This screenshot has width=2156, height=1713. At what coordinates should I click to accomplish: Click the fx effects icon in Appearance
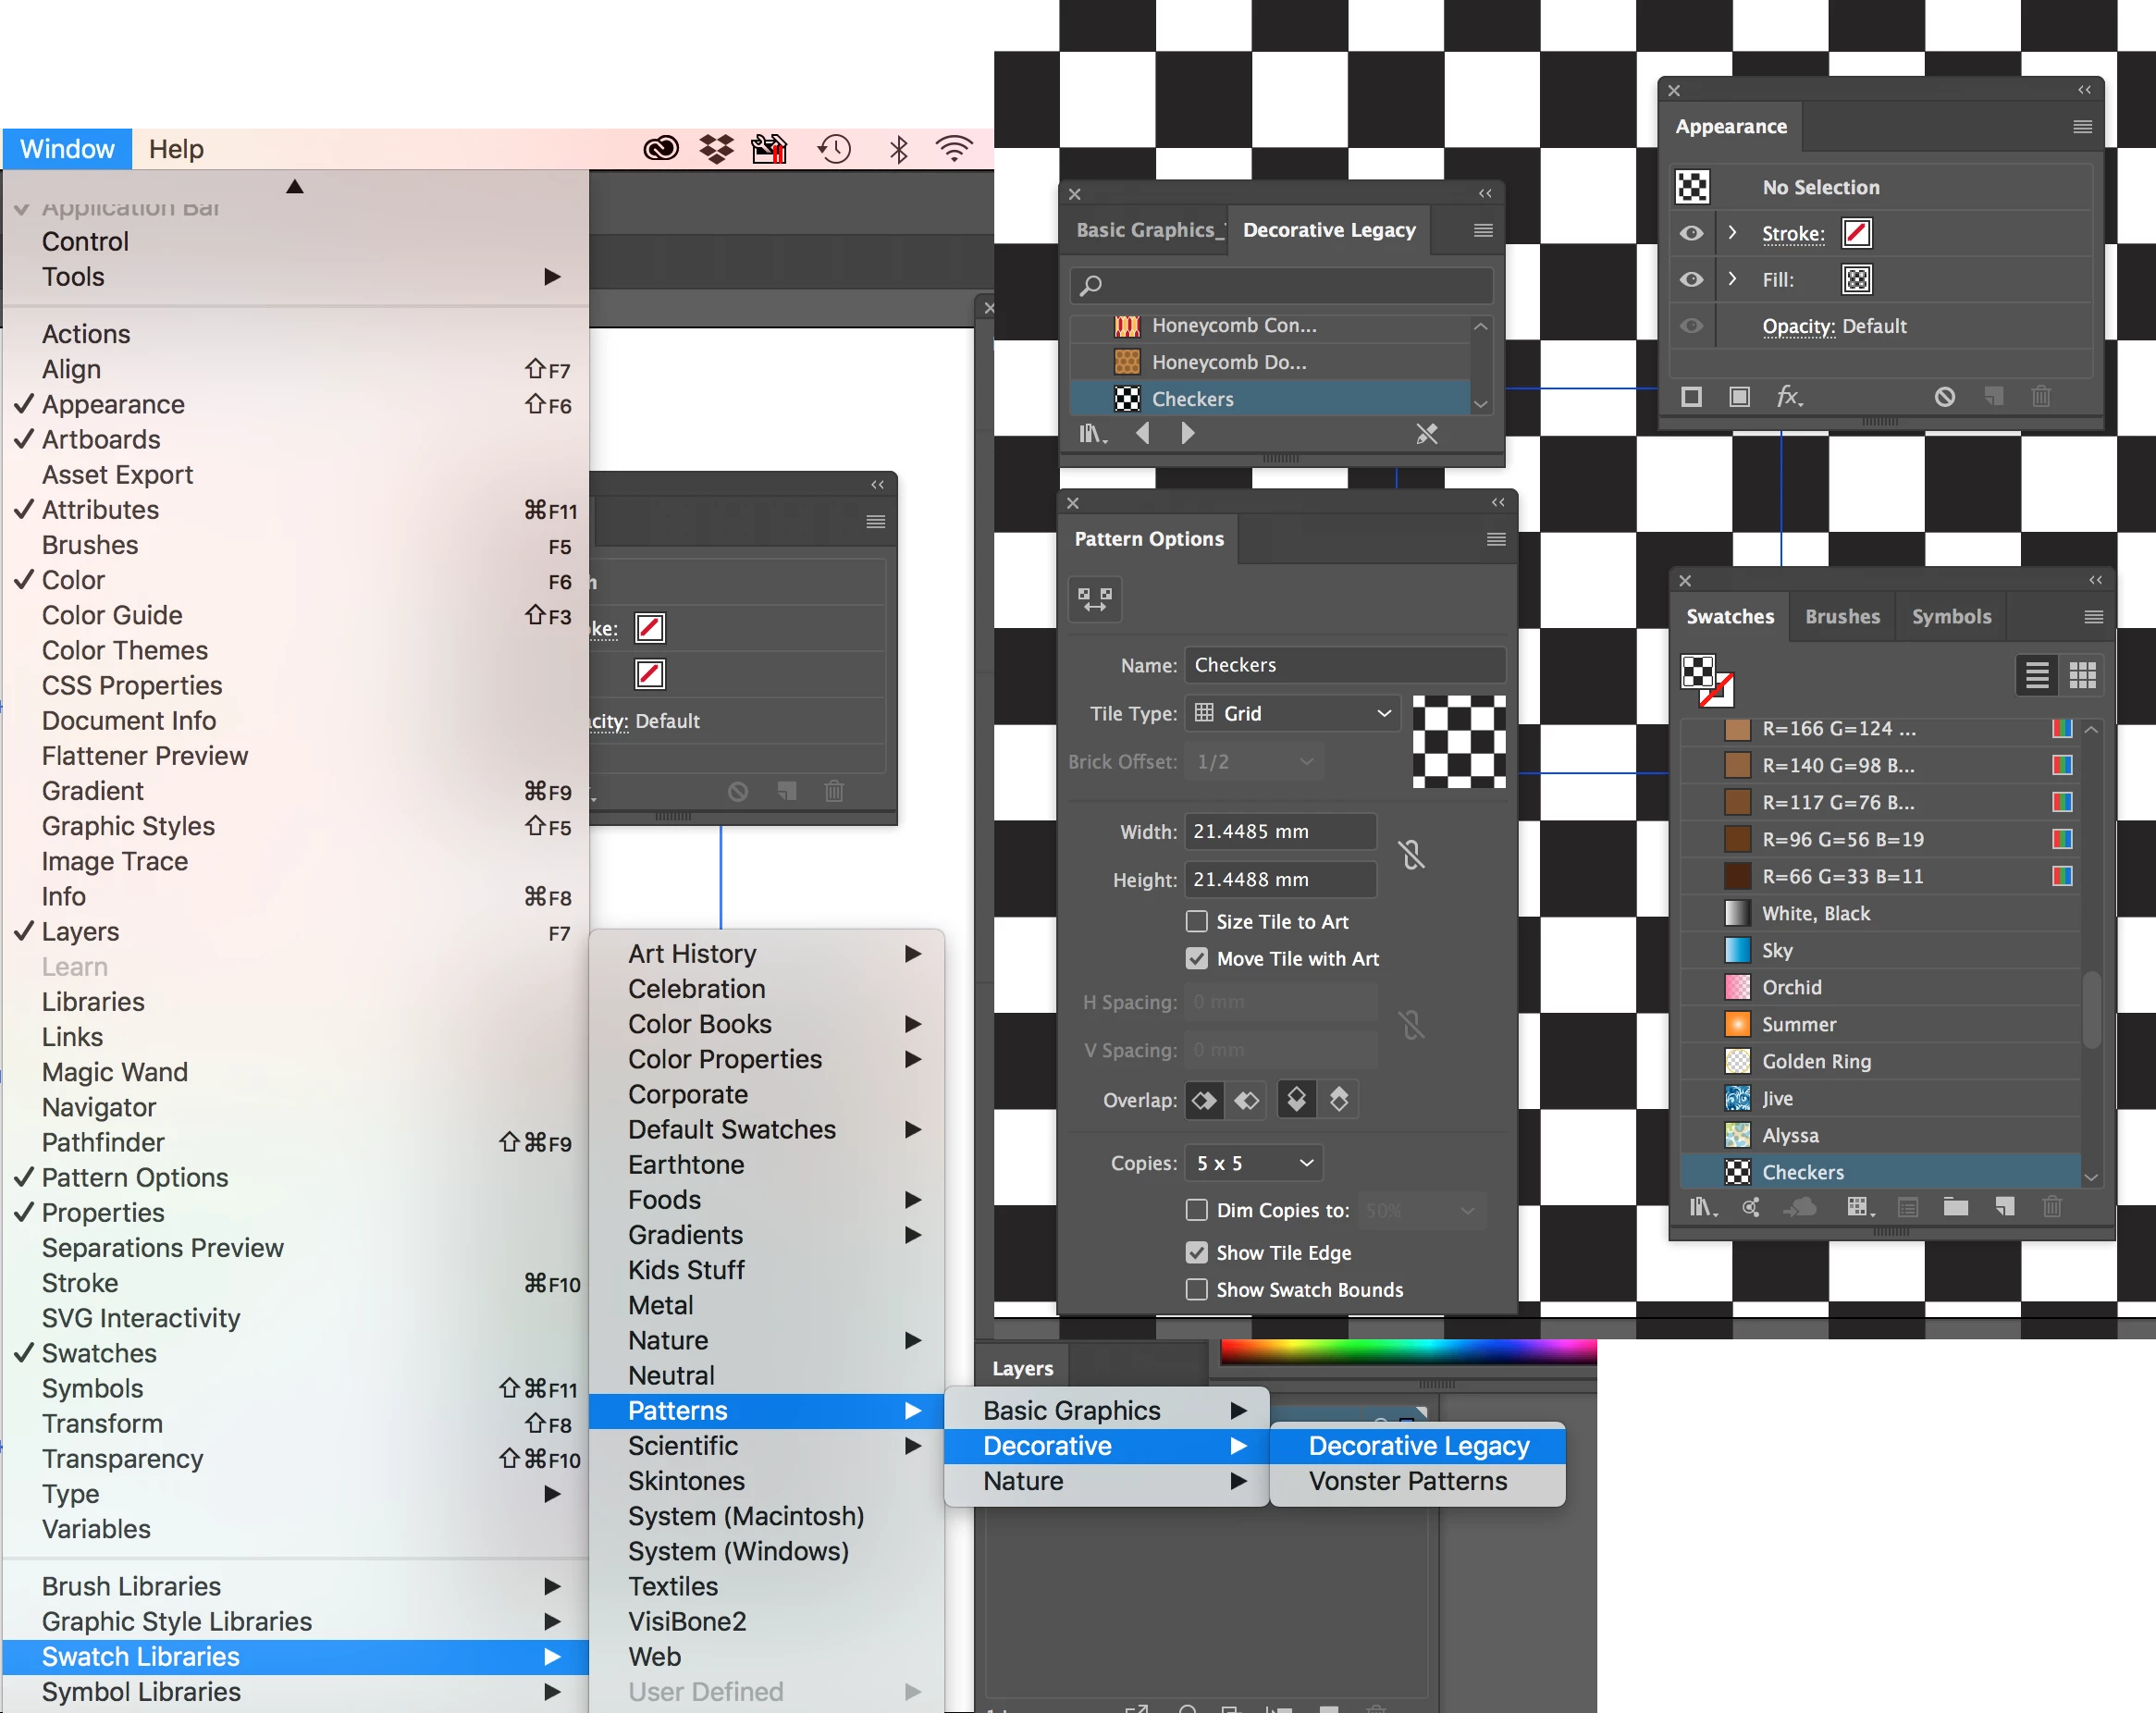coord(1789,397)
